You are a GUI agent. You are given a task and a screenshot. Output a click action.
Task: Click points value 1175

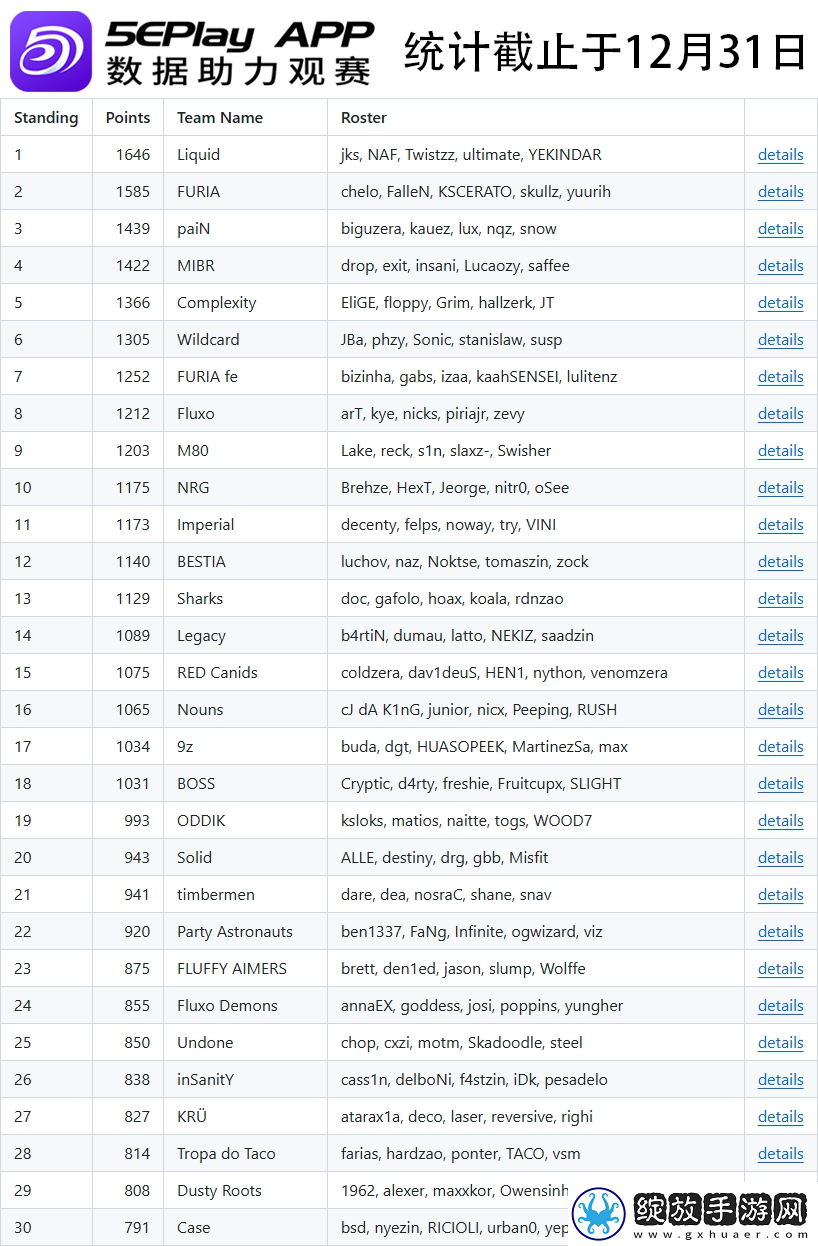pyautogui.click(x=132, y=488)
